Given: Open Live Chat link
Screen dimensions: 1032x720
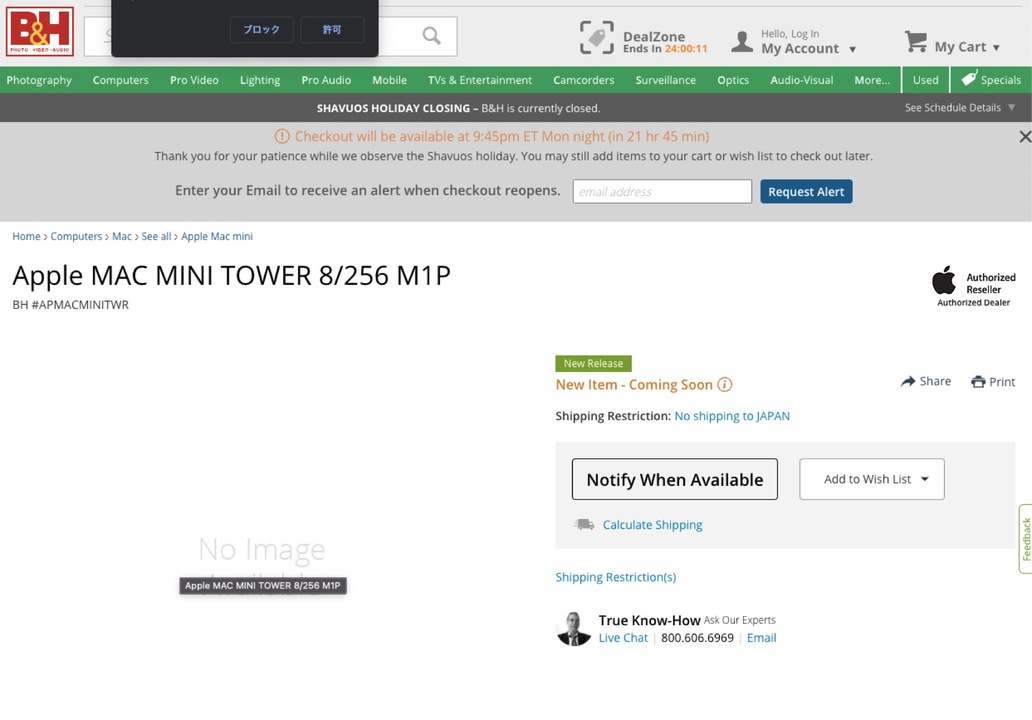Looking at the screenshot, I should coord(623,638).
